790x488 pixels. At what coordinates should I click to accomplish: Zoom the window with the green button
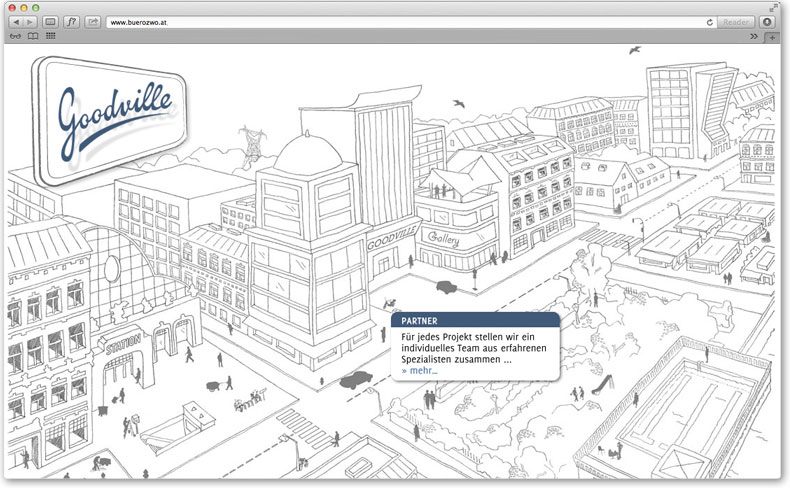(x=35, y=8)
